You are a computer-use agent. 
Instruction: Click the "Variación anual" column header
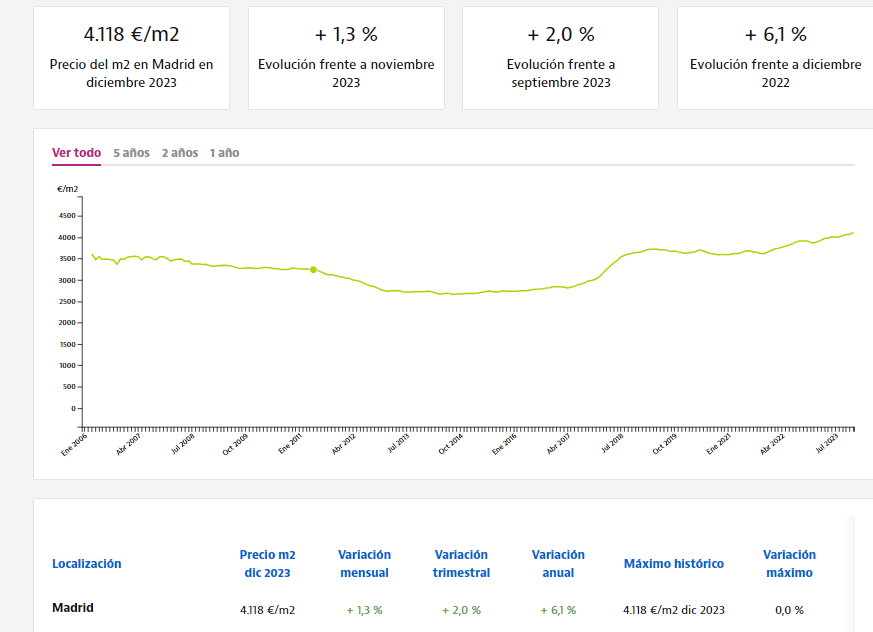(558, 564)
